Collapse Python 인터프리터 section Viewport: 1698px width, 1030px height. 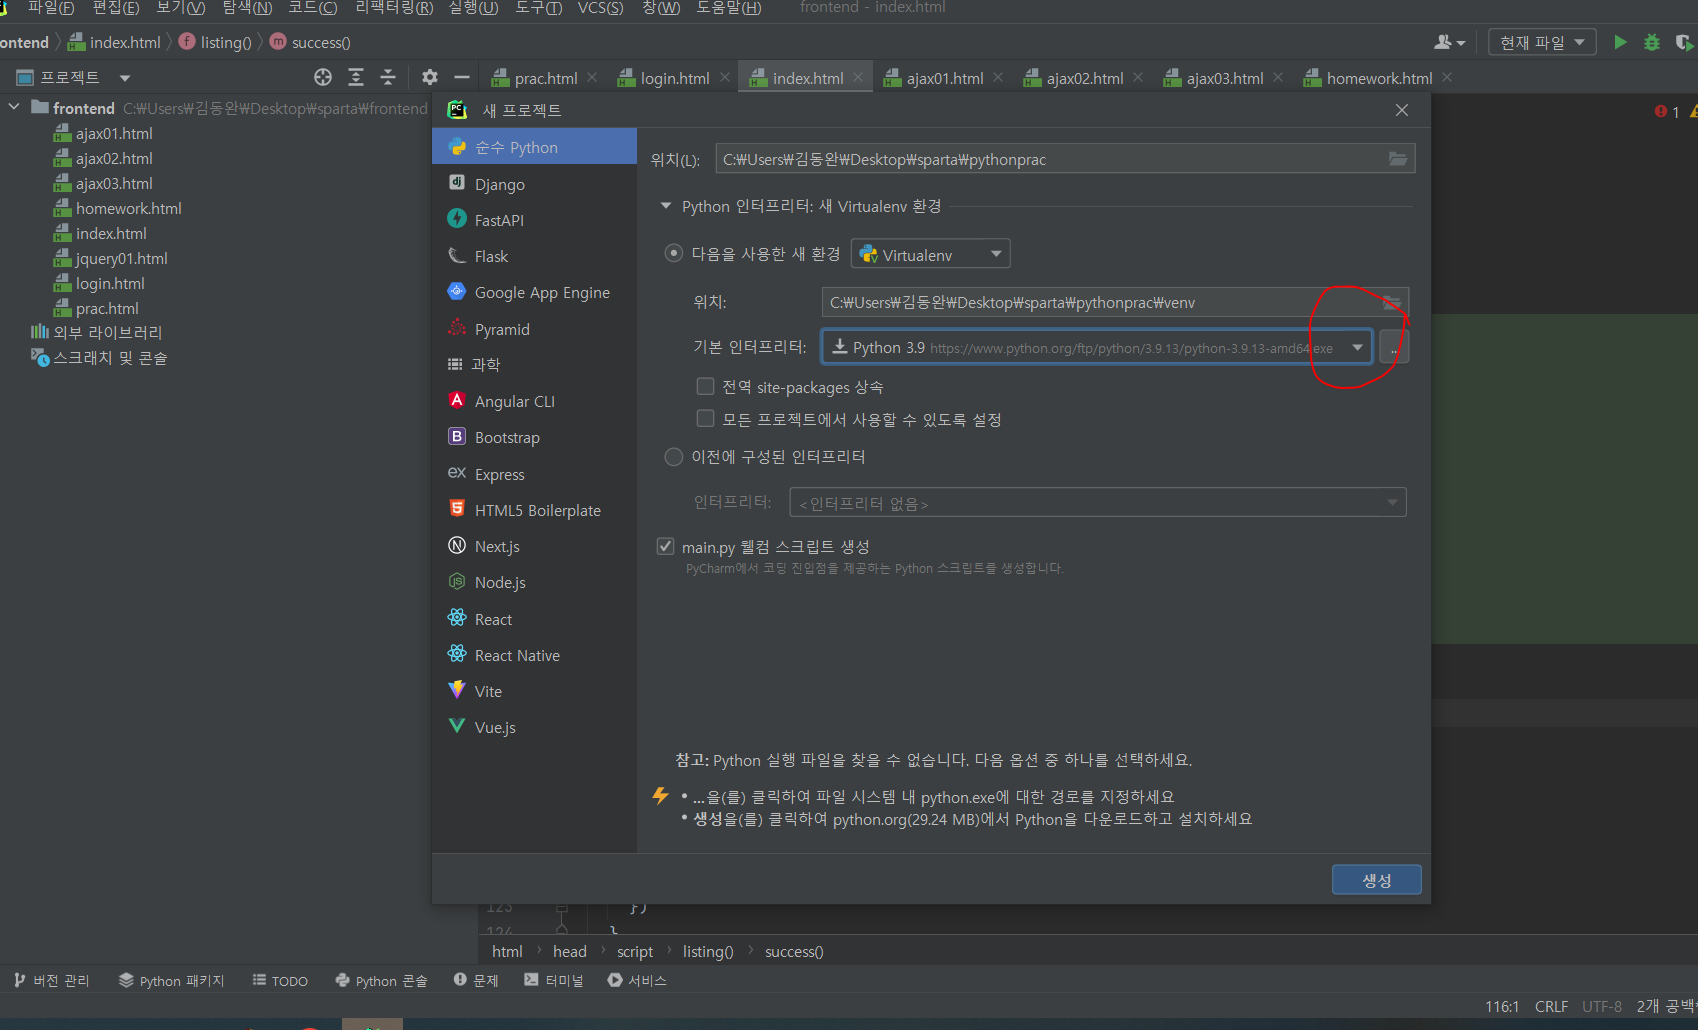pos(666,206)
